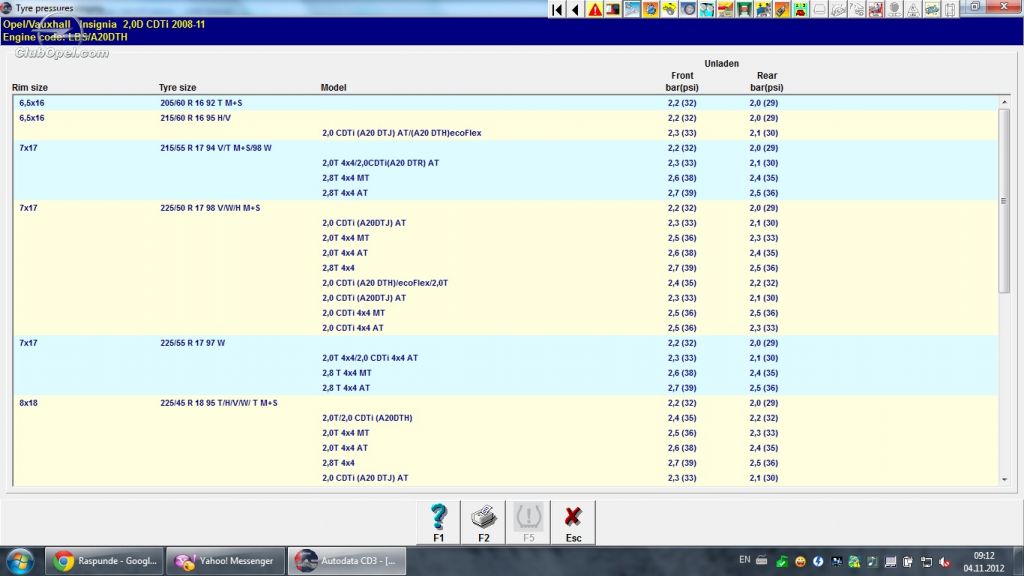The width and height of the screenshot is (1024, 576).
Task: Click the cyan toolbar icon with two figures
Action: point(707,9)
